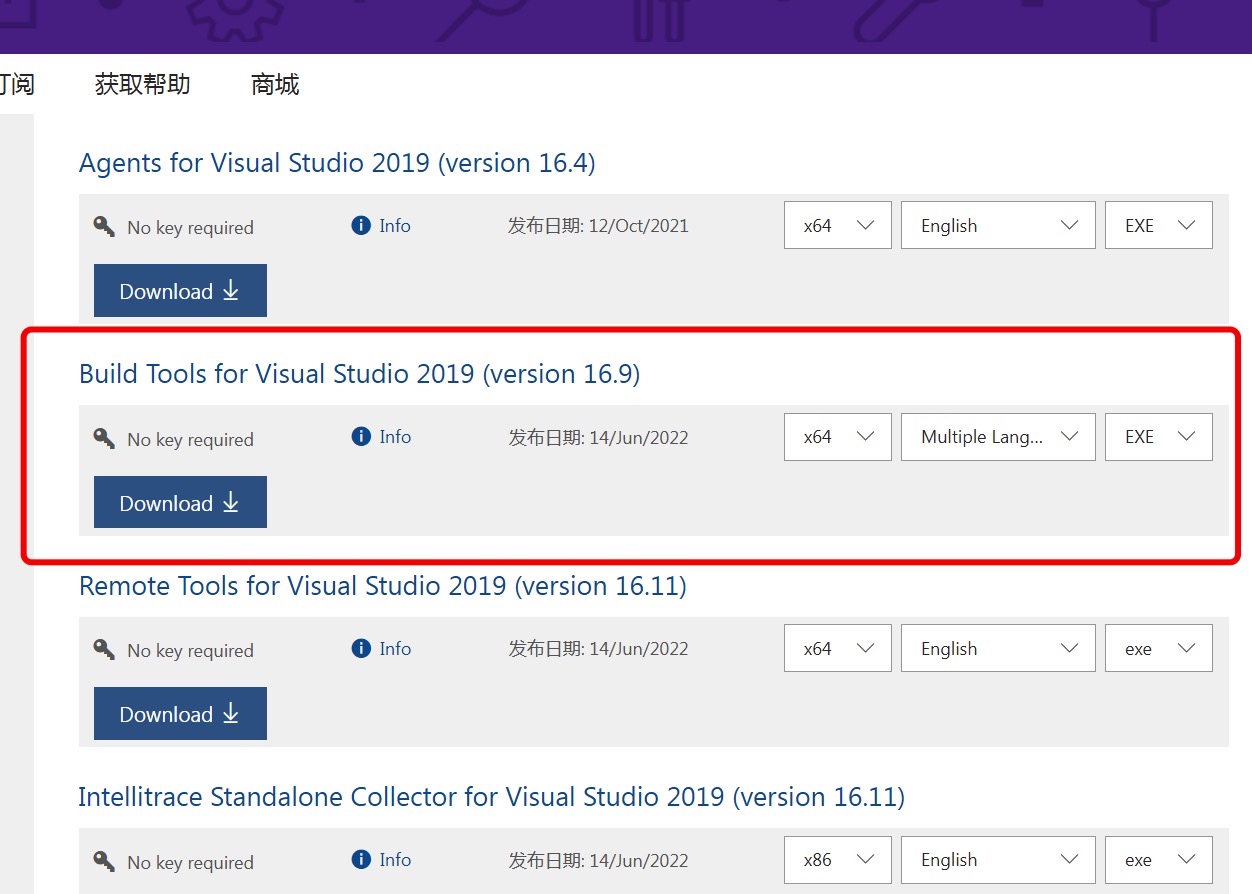
Task: Download Build Tools for Visual Studio 2019
Action: (x=180, y=502)
